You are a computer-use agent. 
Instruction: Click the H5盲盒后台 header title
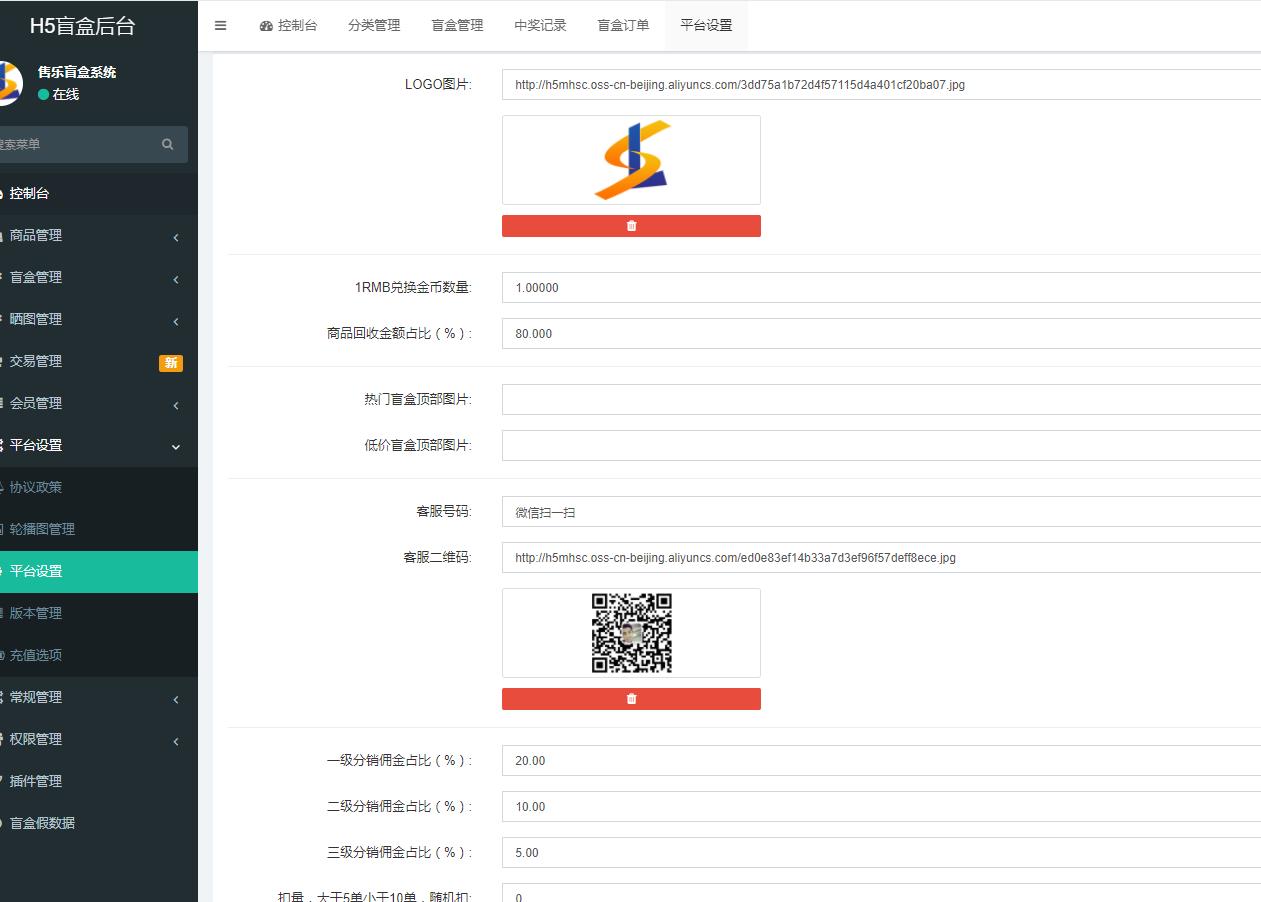point(82,26)
